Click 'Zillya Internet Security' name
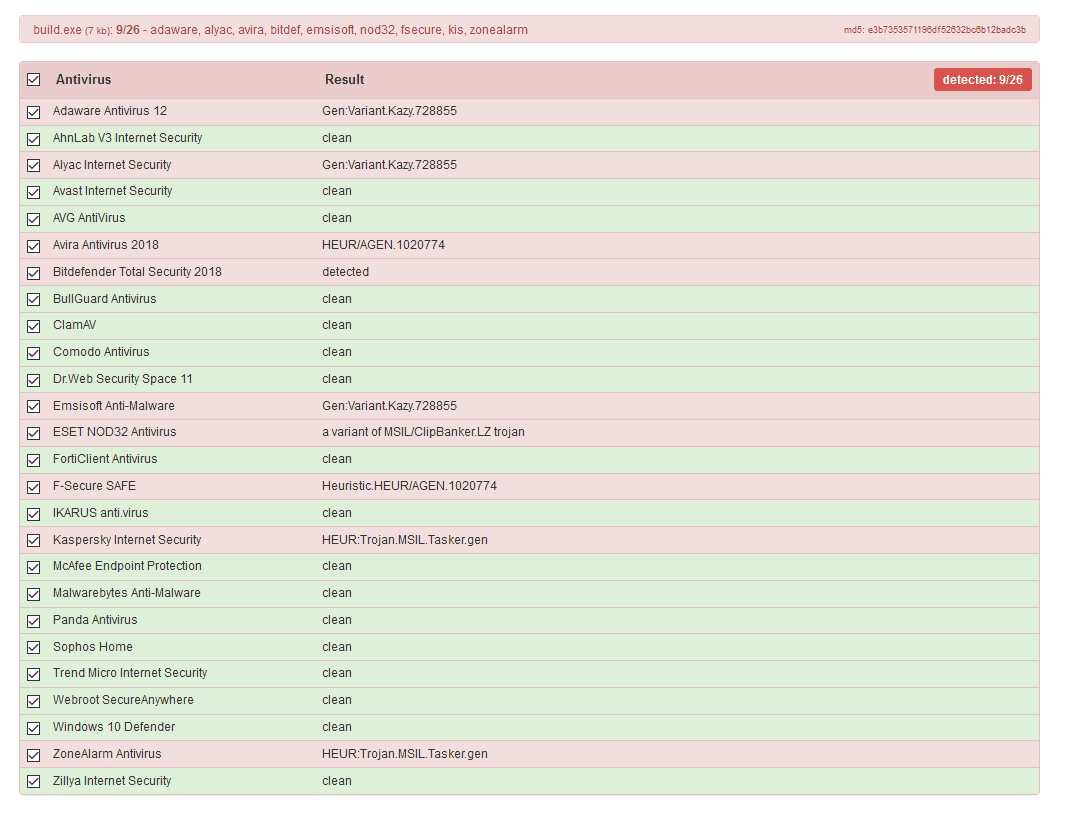The image size is (1073, 822). tap(112, 781)
